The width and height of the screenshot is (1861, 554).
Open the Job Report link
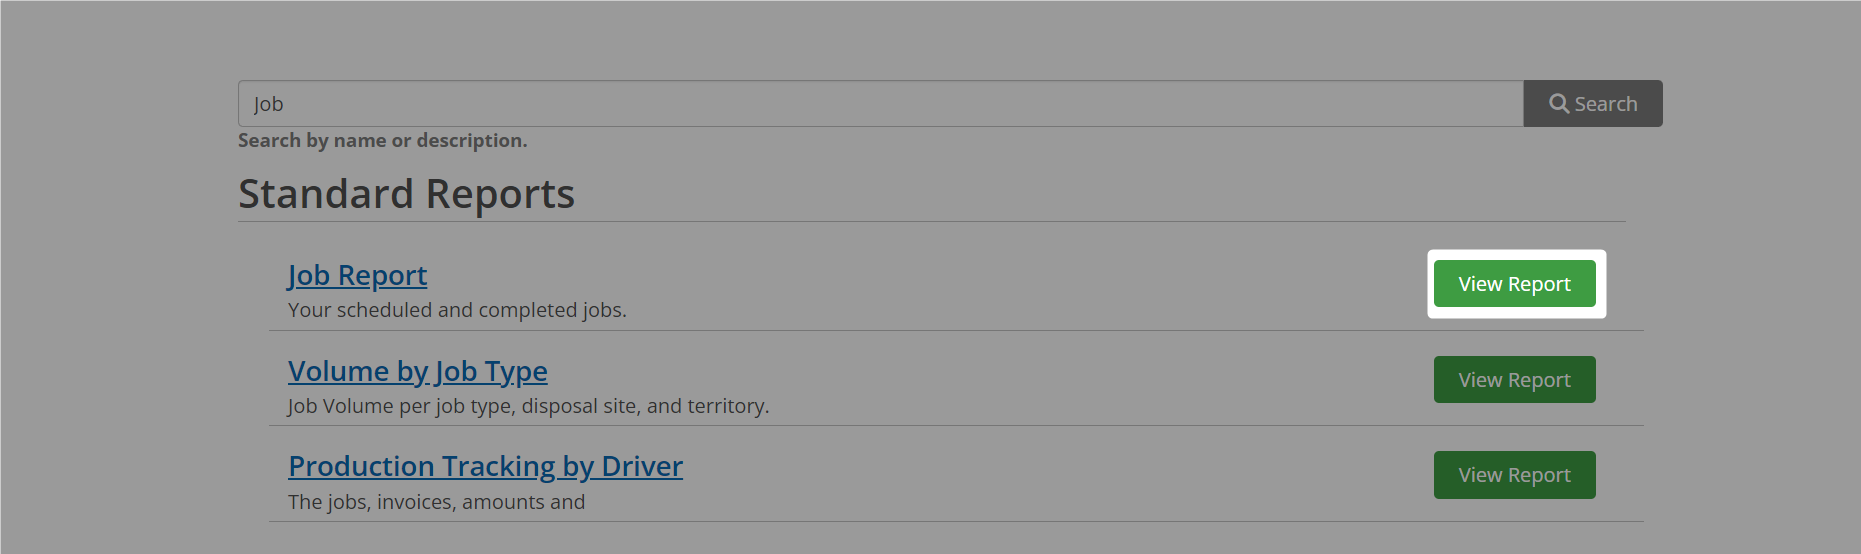(x=357, y=275)
